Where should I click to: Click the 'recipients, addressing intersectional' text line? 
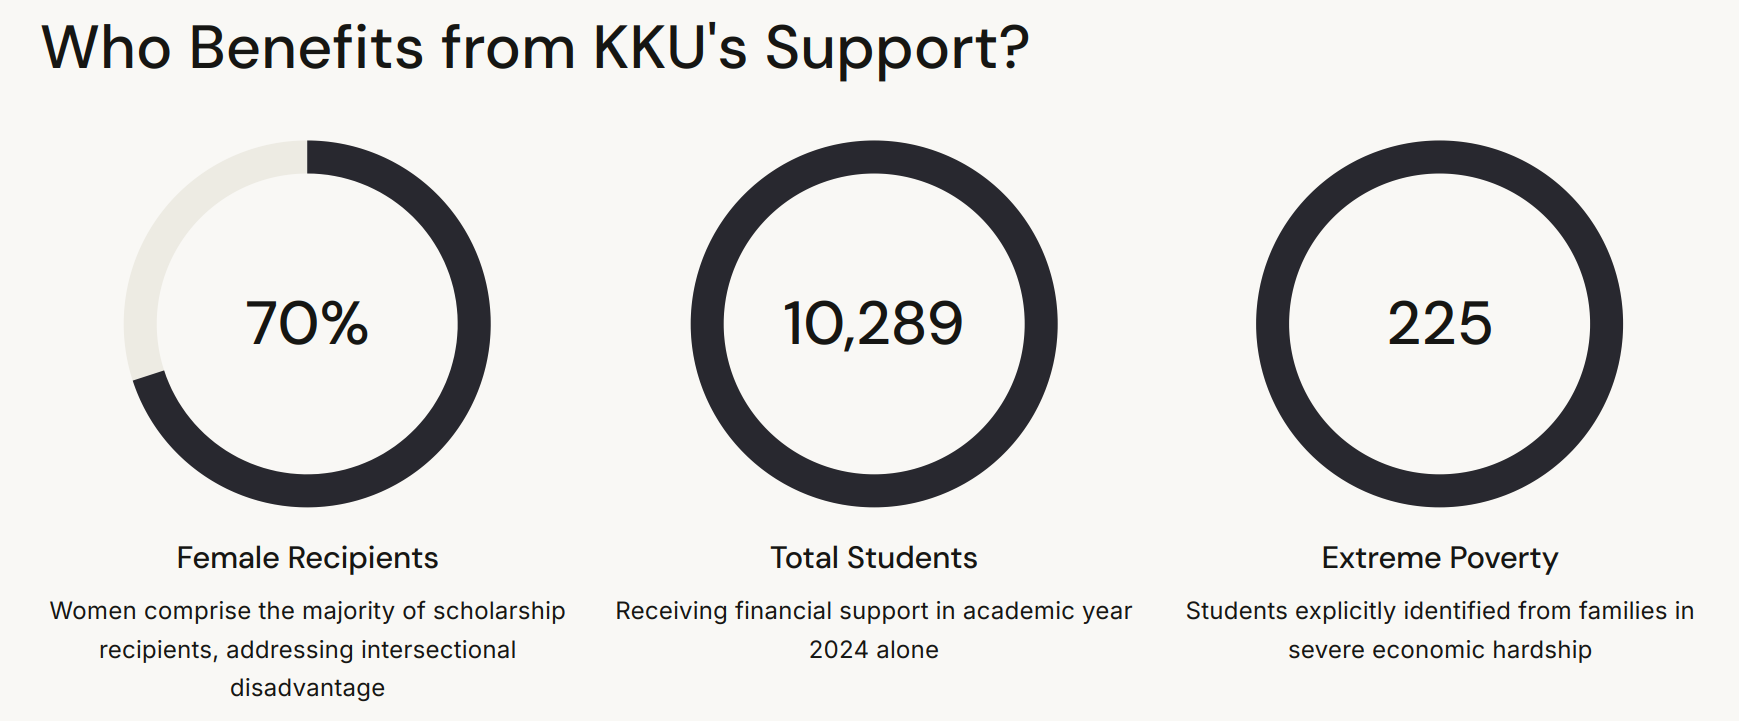307,650
